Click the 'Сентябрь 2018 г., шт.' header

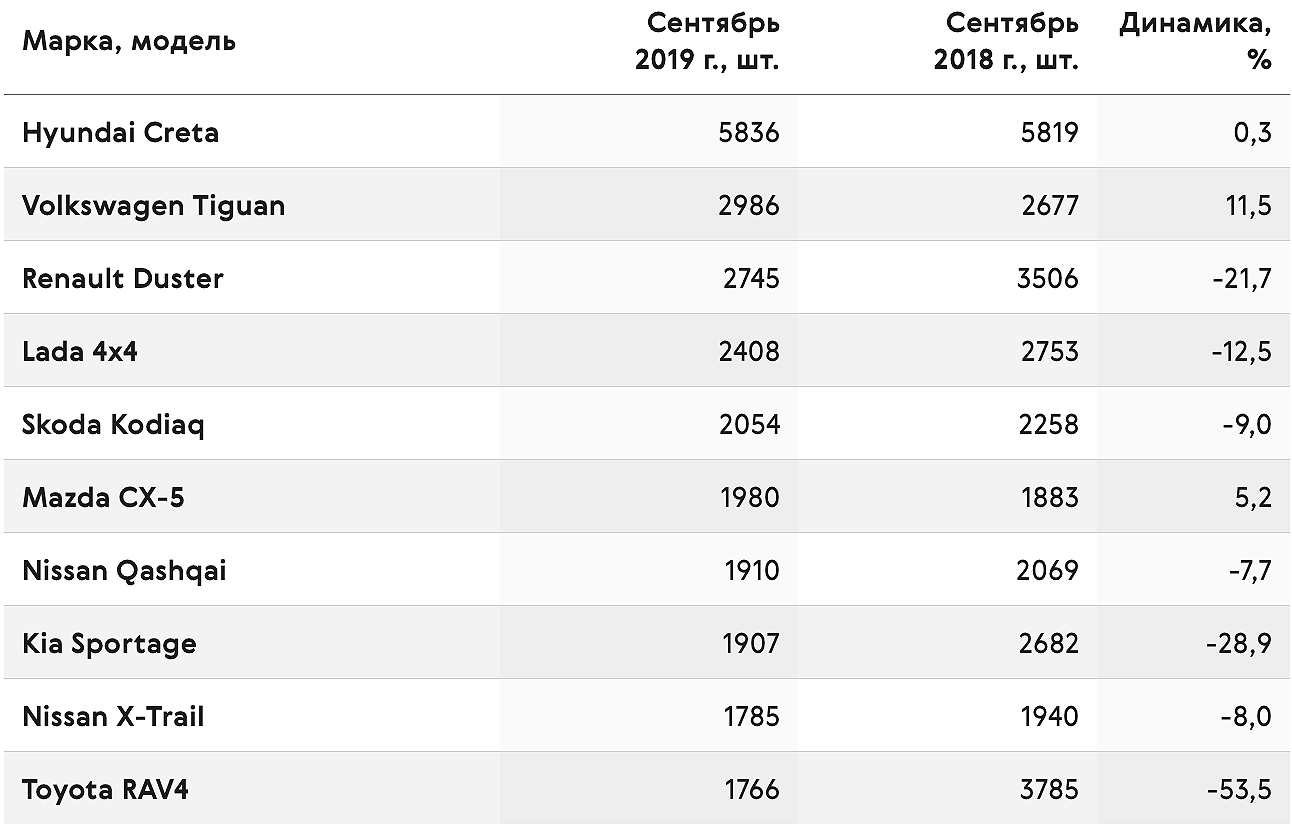(x=1006, y=41)
